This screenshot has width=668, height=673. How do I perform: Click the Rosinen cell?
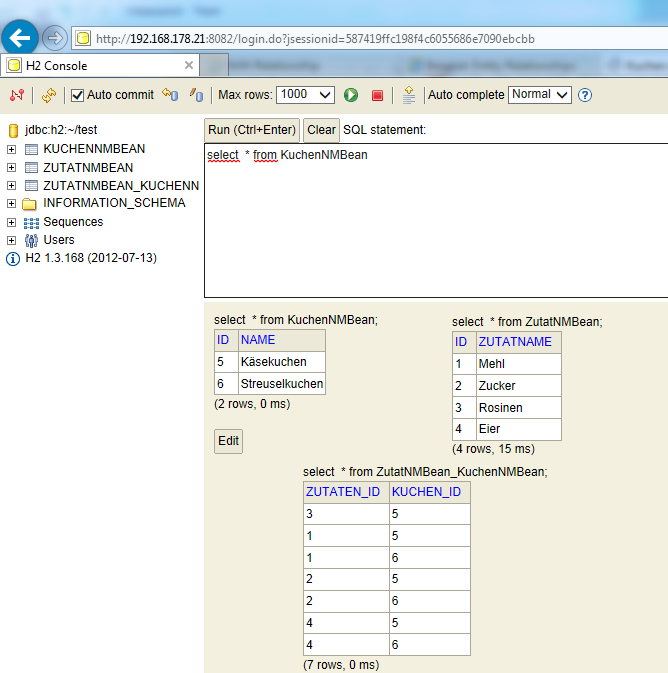coord(519,408)
